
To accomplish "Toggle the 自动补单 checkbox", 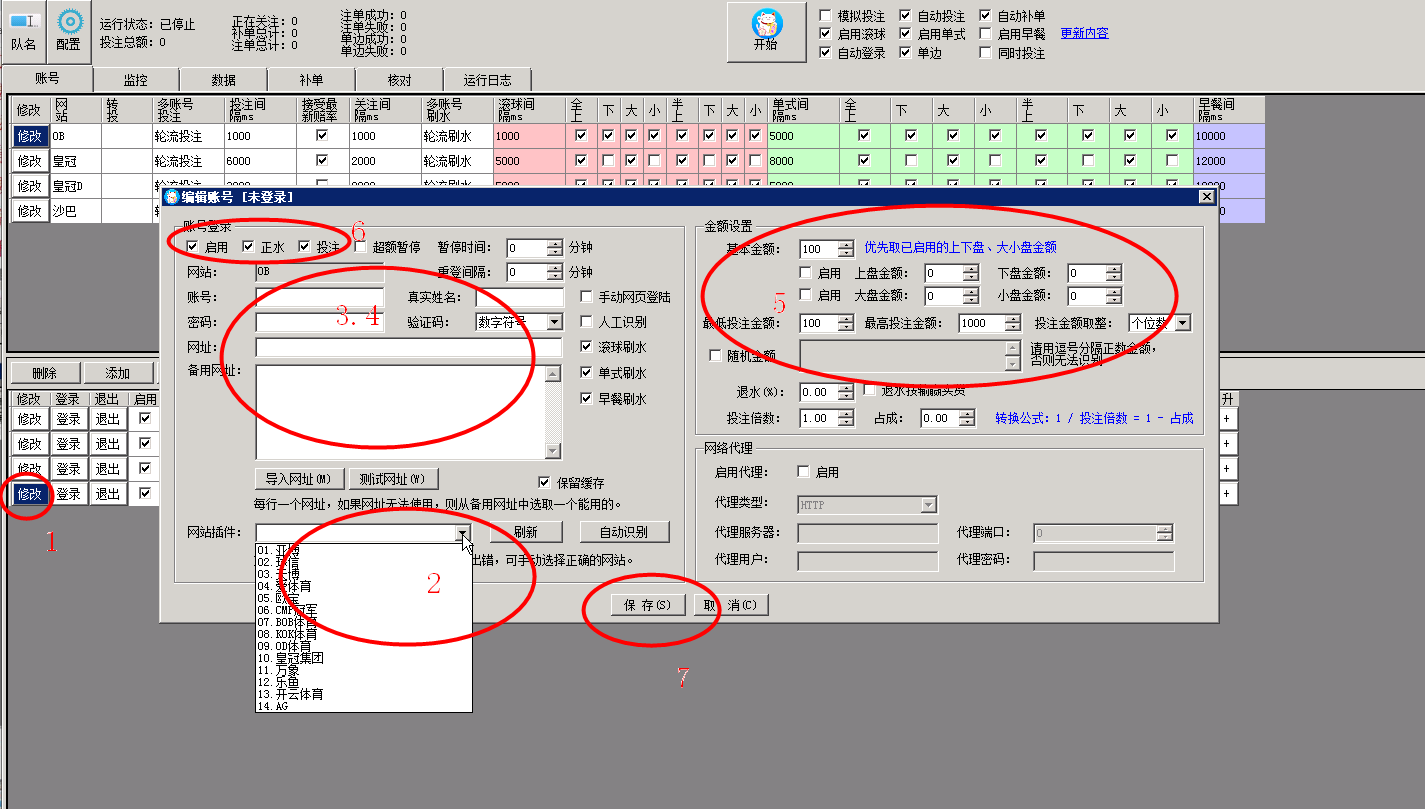I will pos(985,16).
